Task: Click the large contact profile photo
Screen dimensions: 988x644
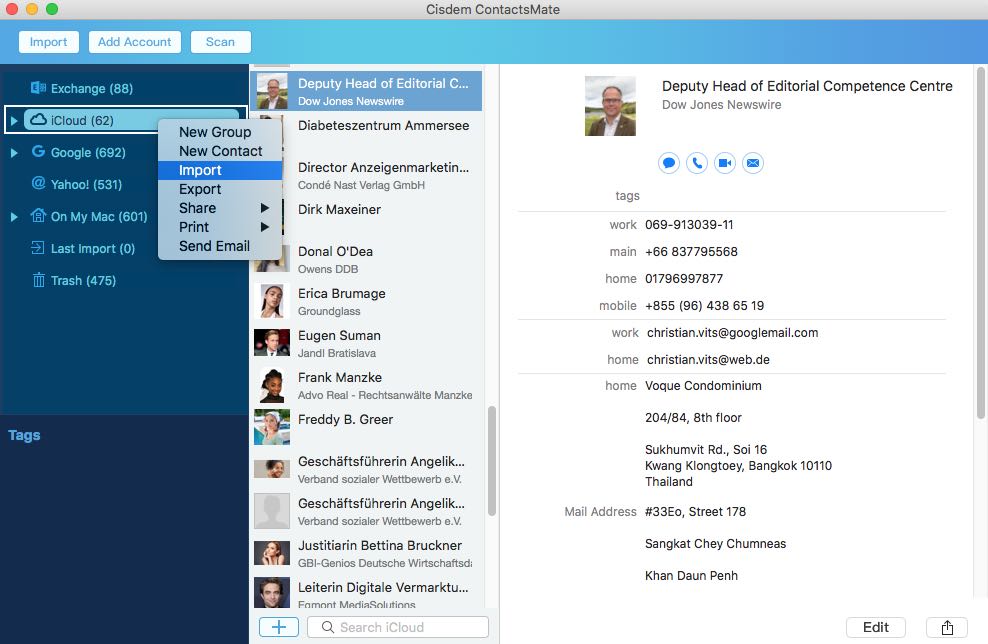Action: (x=610, y=106)
